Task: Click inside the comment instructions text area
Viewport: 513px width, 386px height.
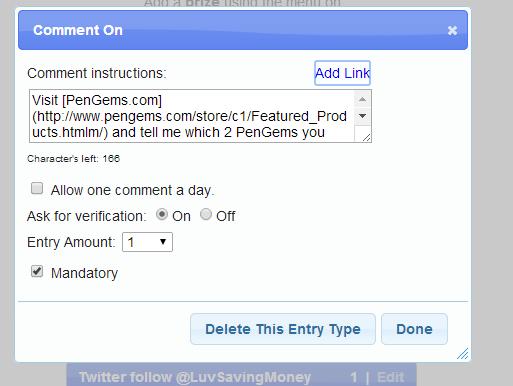Action: tap(192, 116)
